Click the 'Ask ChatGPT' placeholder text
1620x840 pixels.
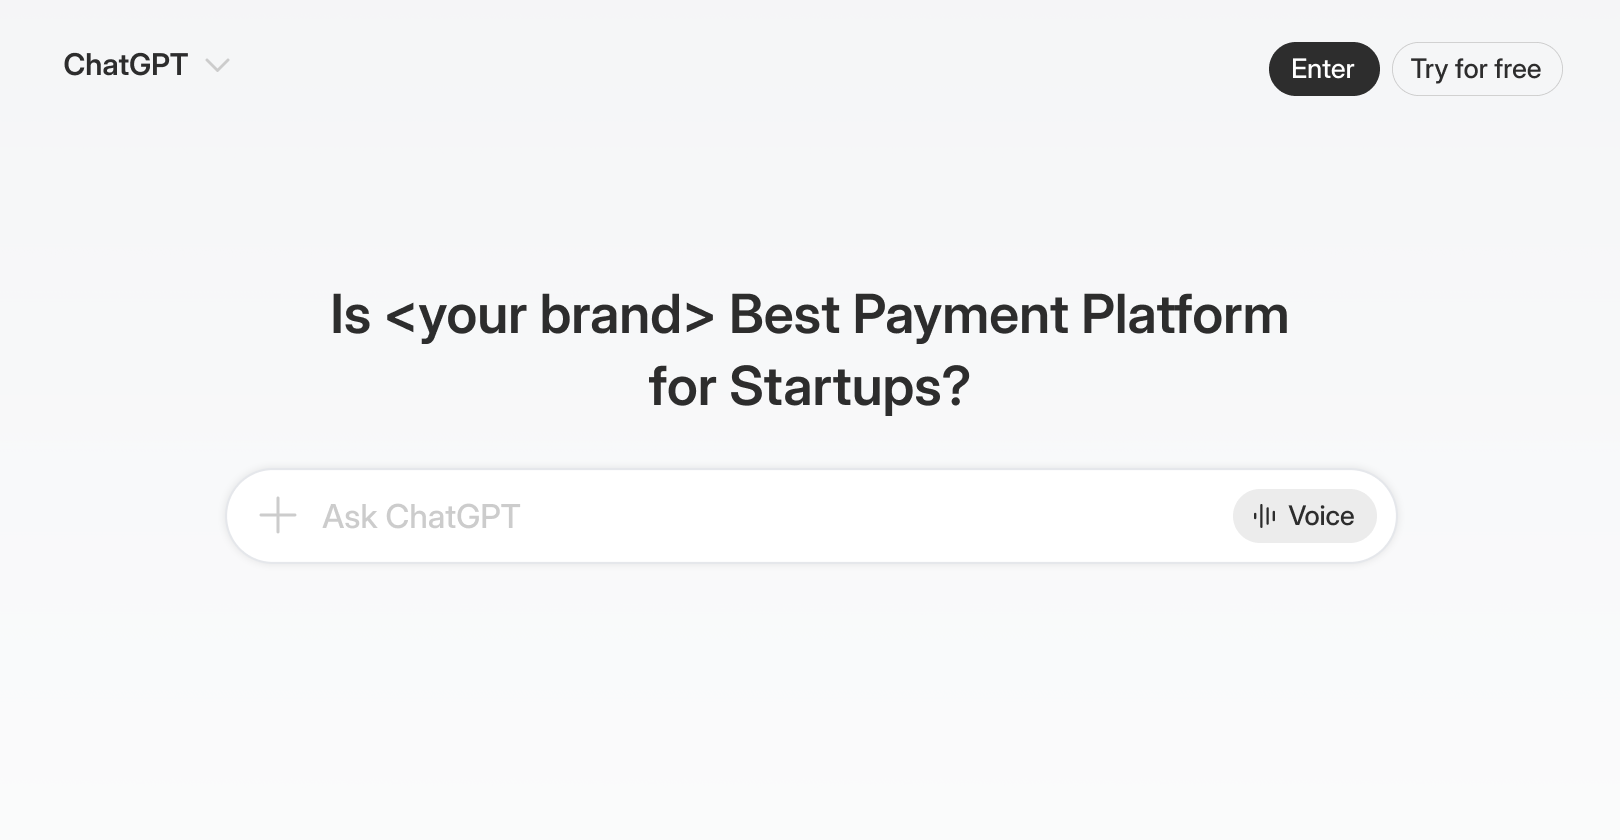pos(421,517)
